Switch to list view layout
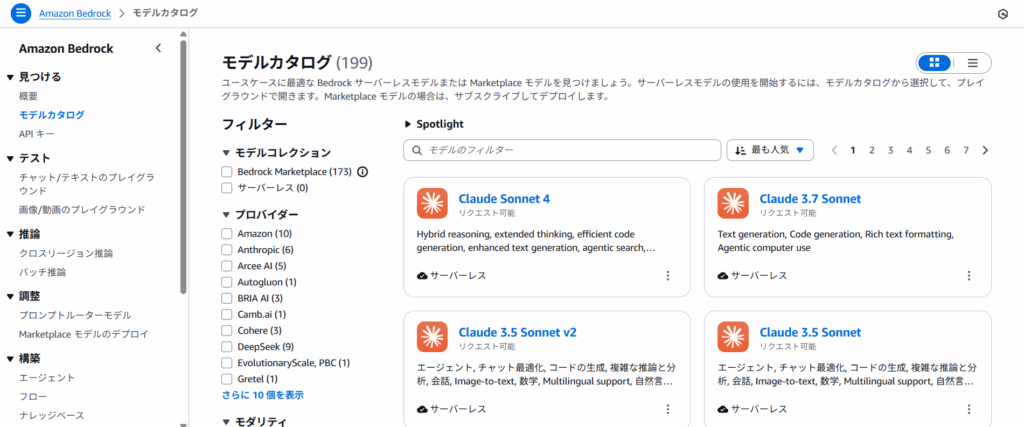Viewport: 1024px width, 427px height. click(972, 62)
